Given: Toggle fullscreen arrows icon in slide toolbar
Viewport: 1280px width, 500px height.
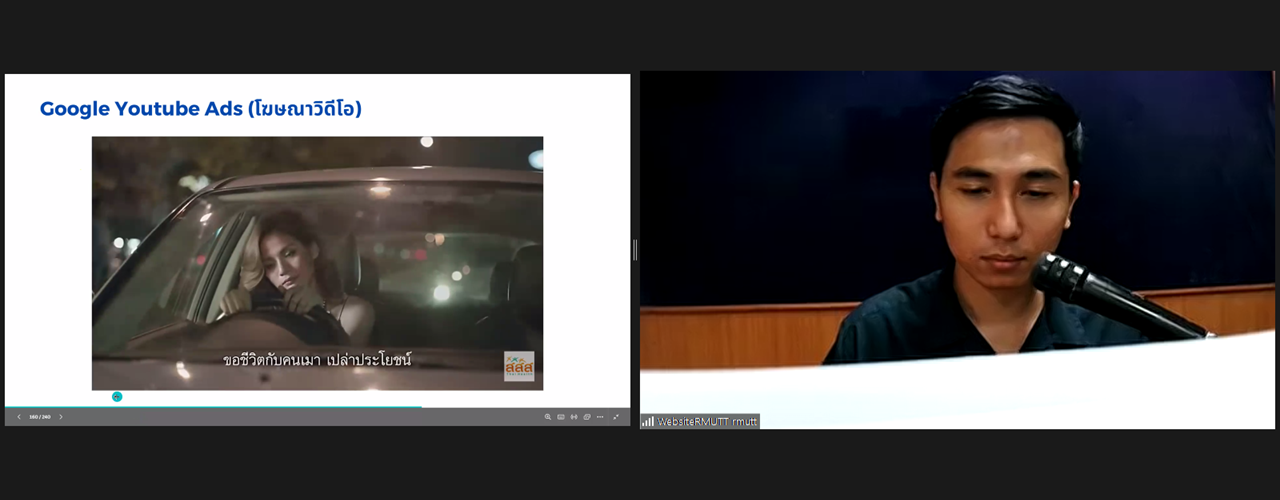Looking at the screenshot, I should click(616, 417).
